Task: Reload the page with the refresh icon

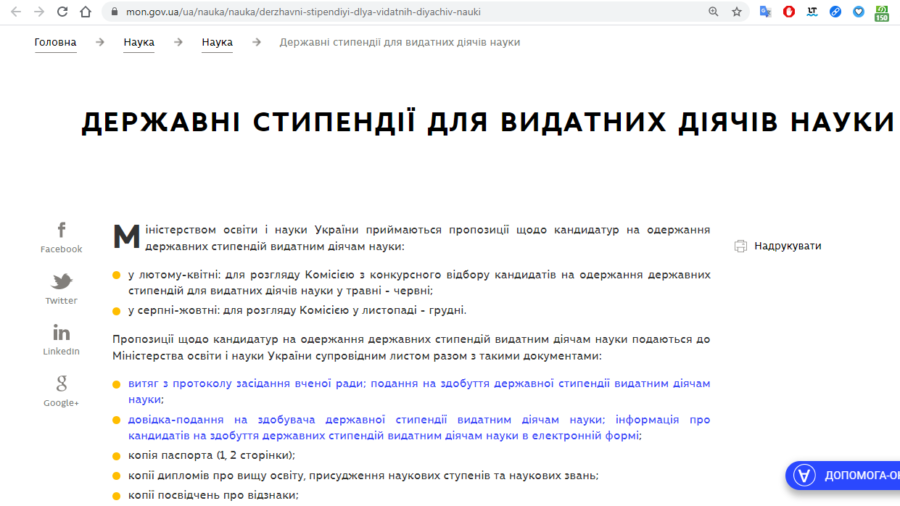Action: point(62,11)
